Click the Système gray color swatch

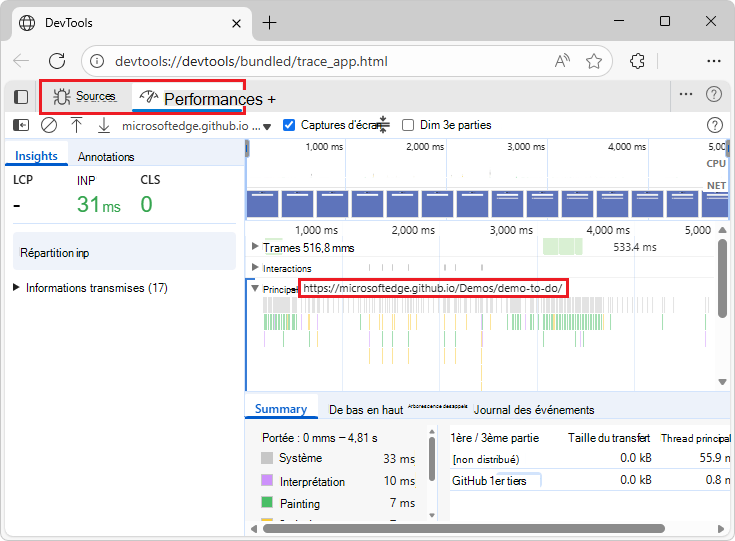[x=267, y=458]
